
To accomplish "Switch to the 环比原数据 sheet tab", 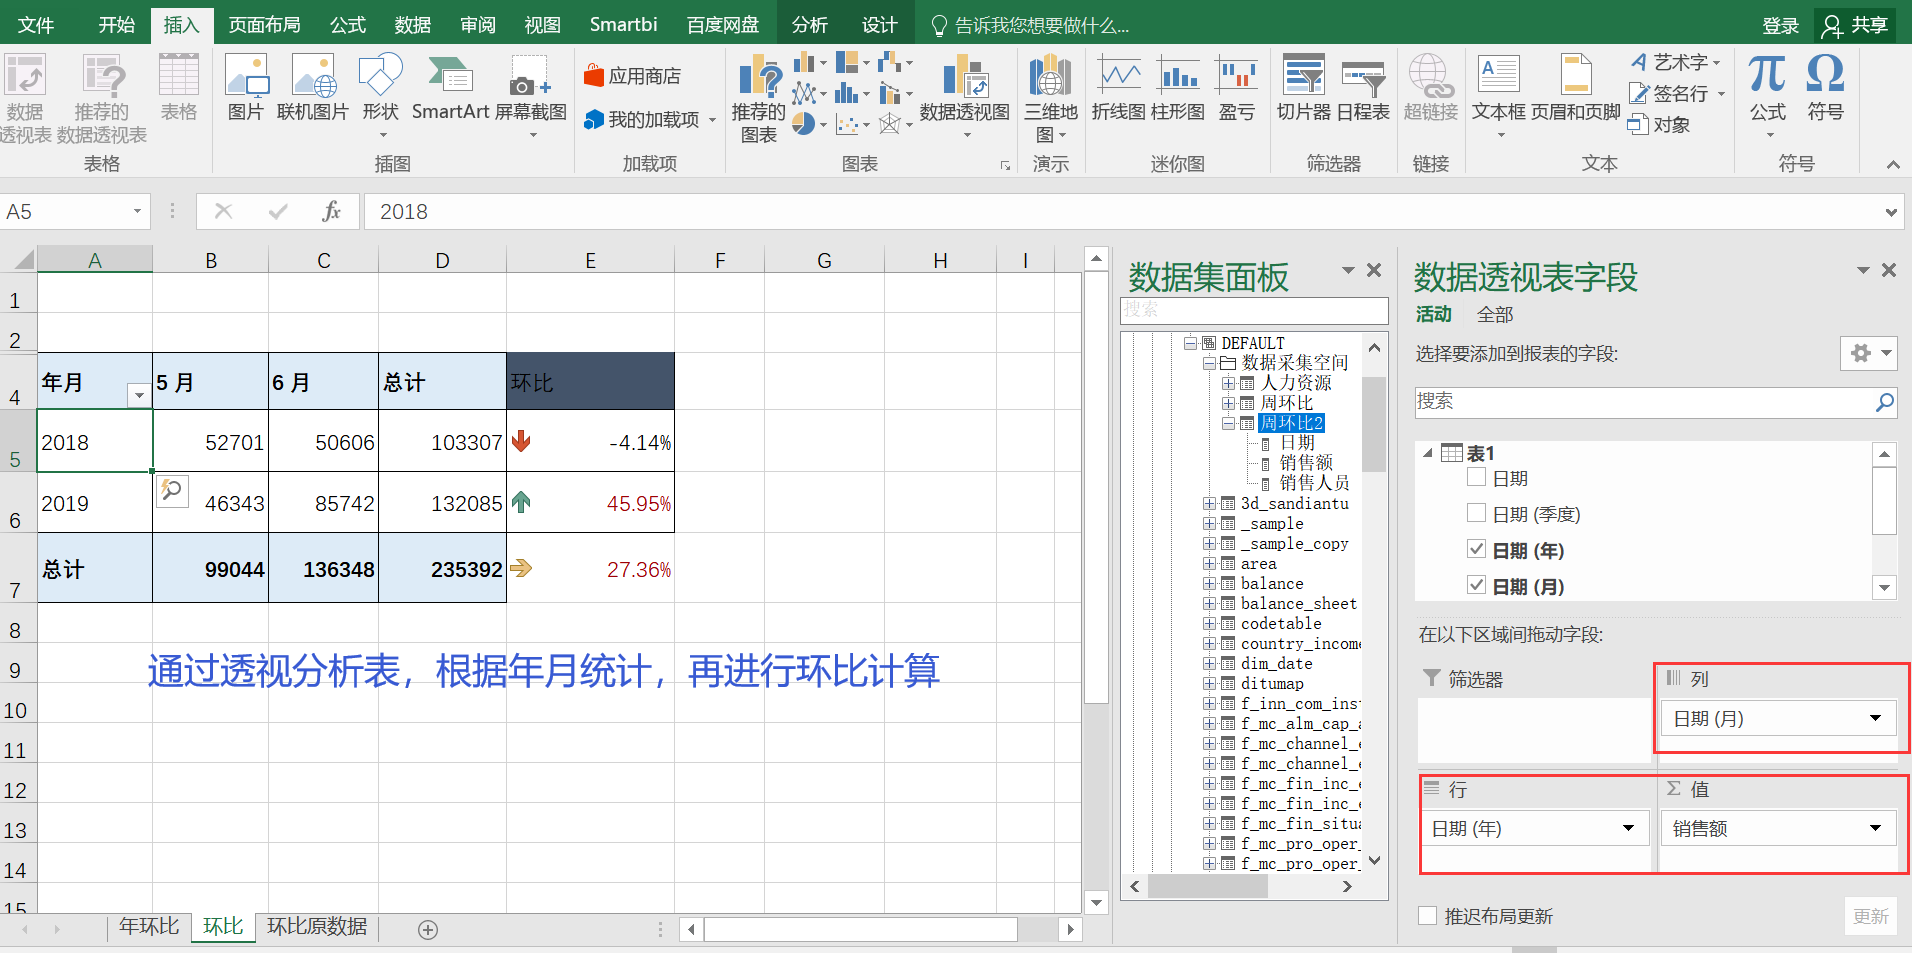I will [x=317, y=926].
